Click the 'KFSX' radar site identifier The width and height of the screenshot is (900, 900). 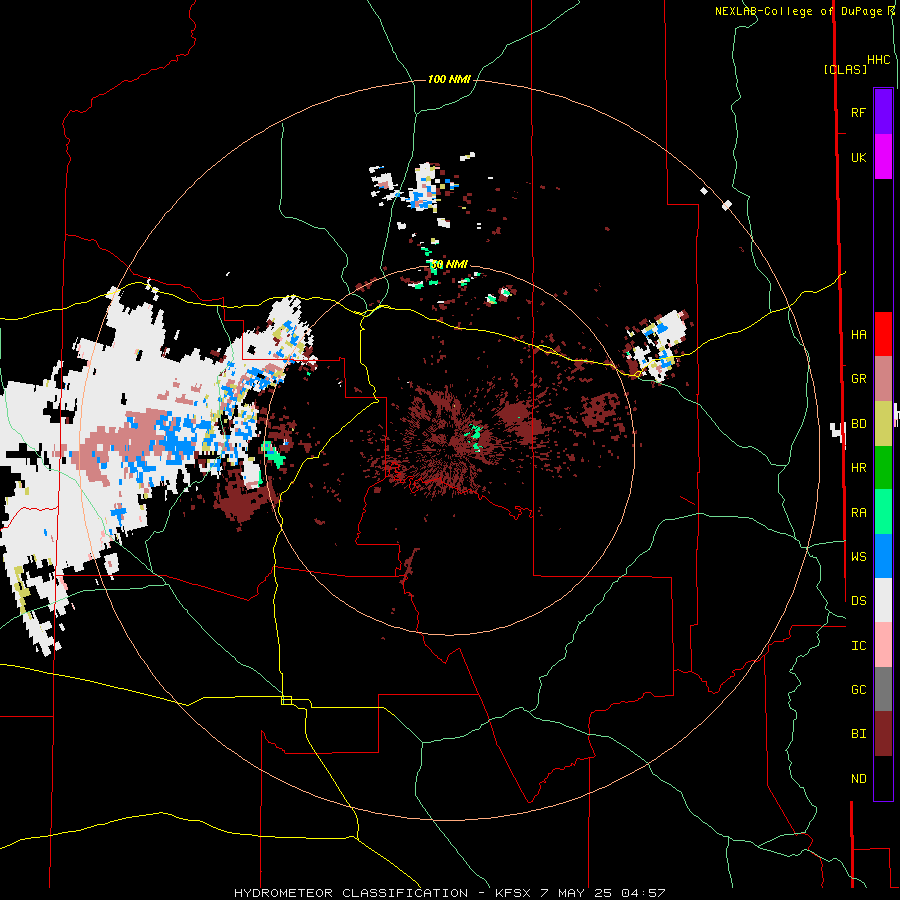click(x=515, y=893)
